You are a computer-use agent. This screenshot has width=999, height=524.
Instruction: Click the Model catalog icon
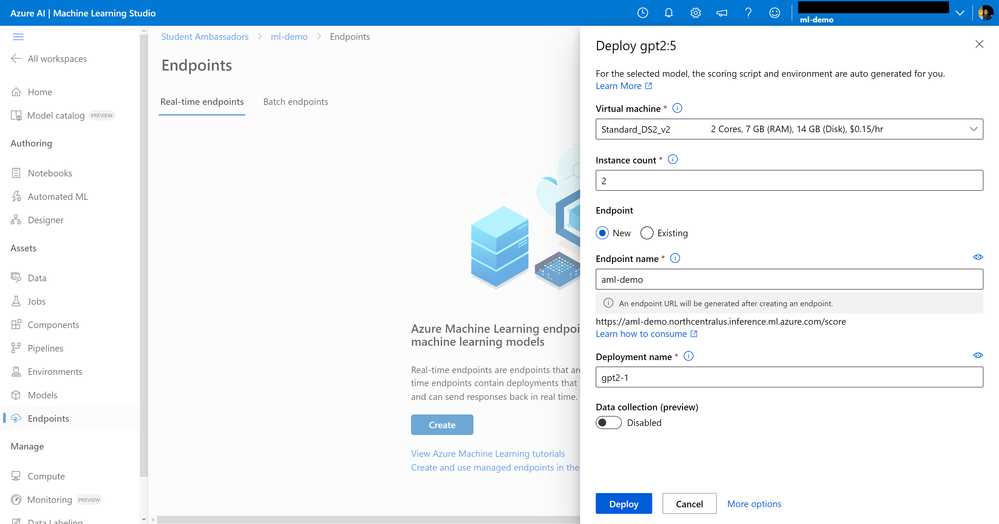16,115
